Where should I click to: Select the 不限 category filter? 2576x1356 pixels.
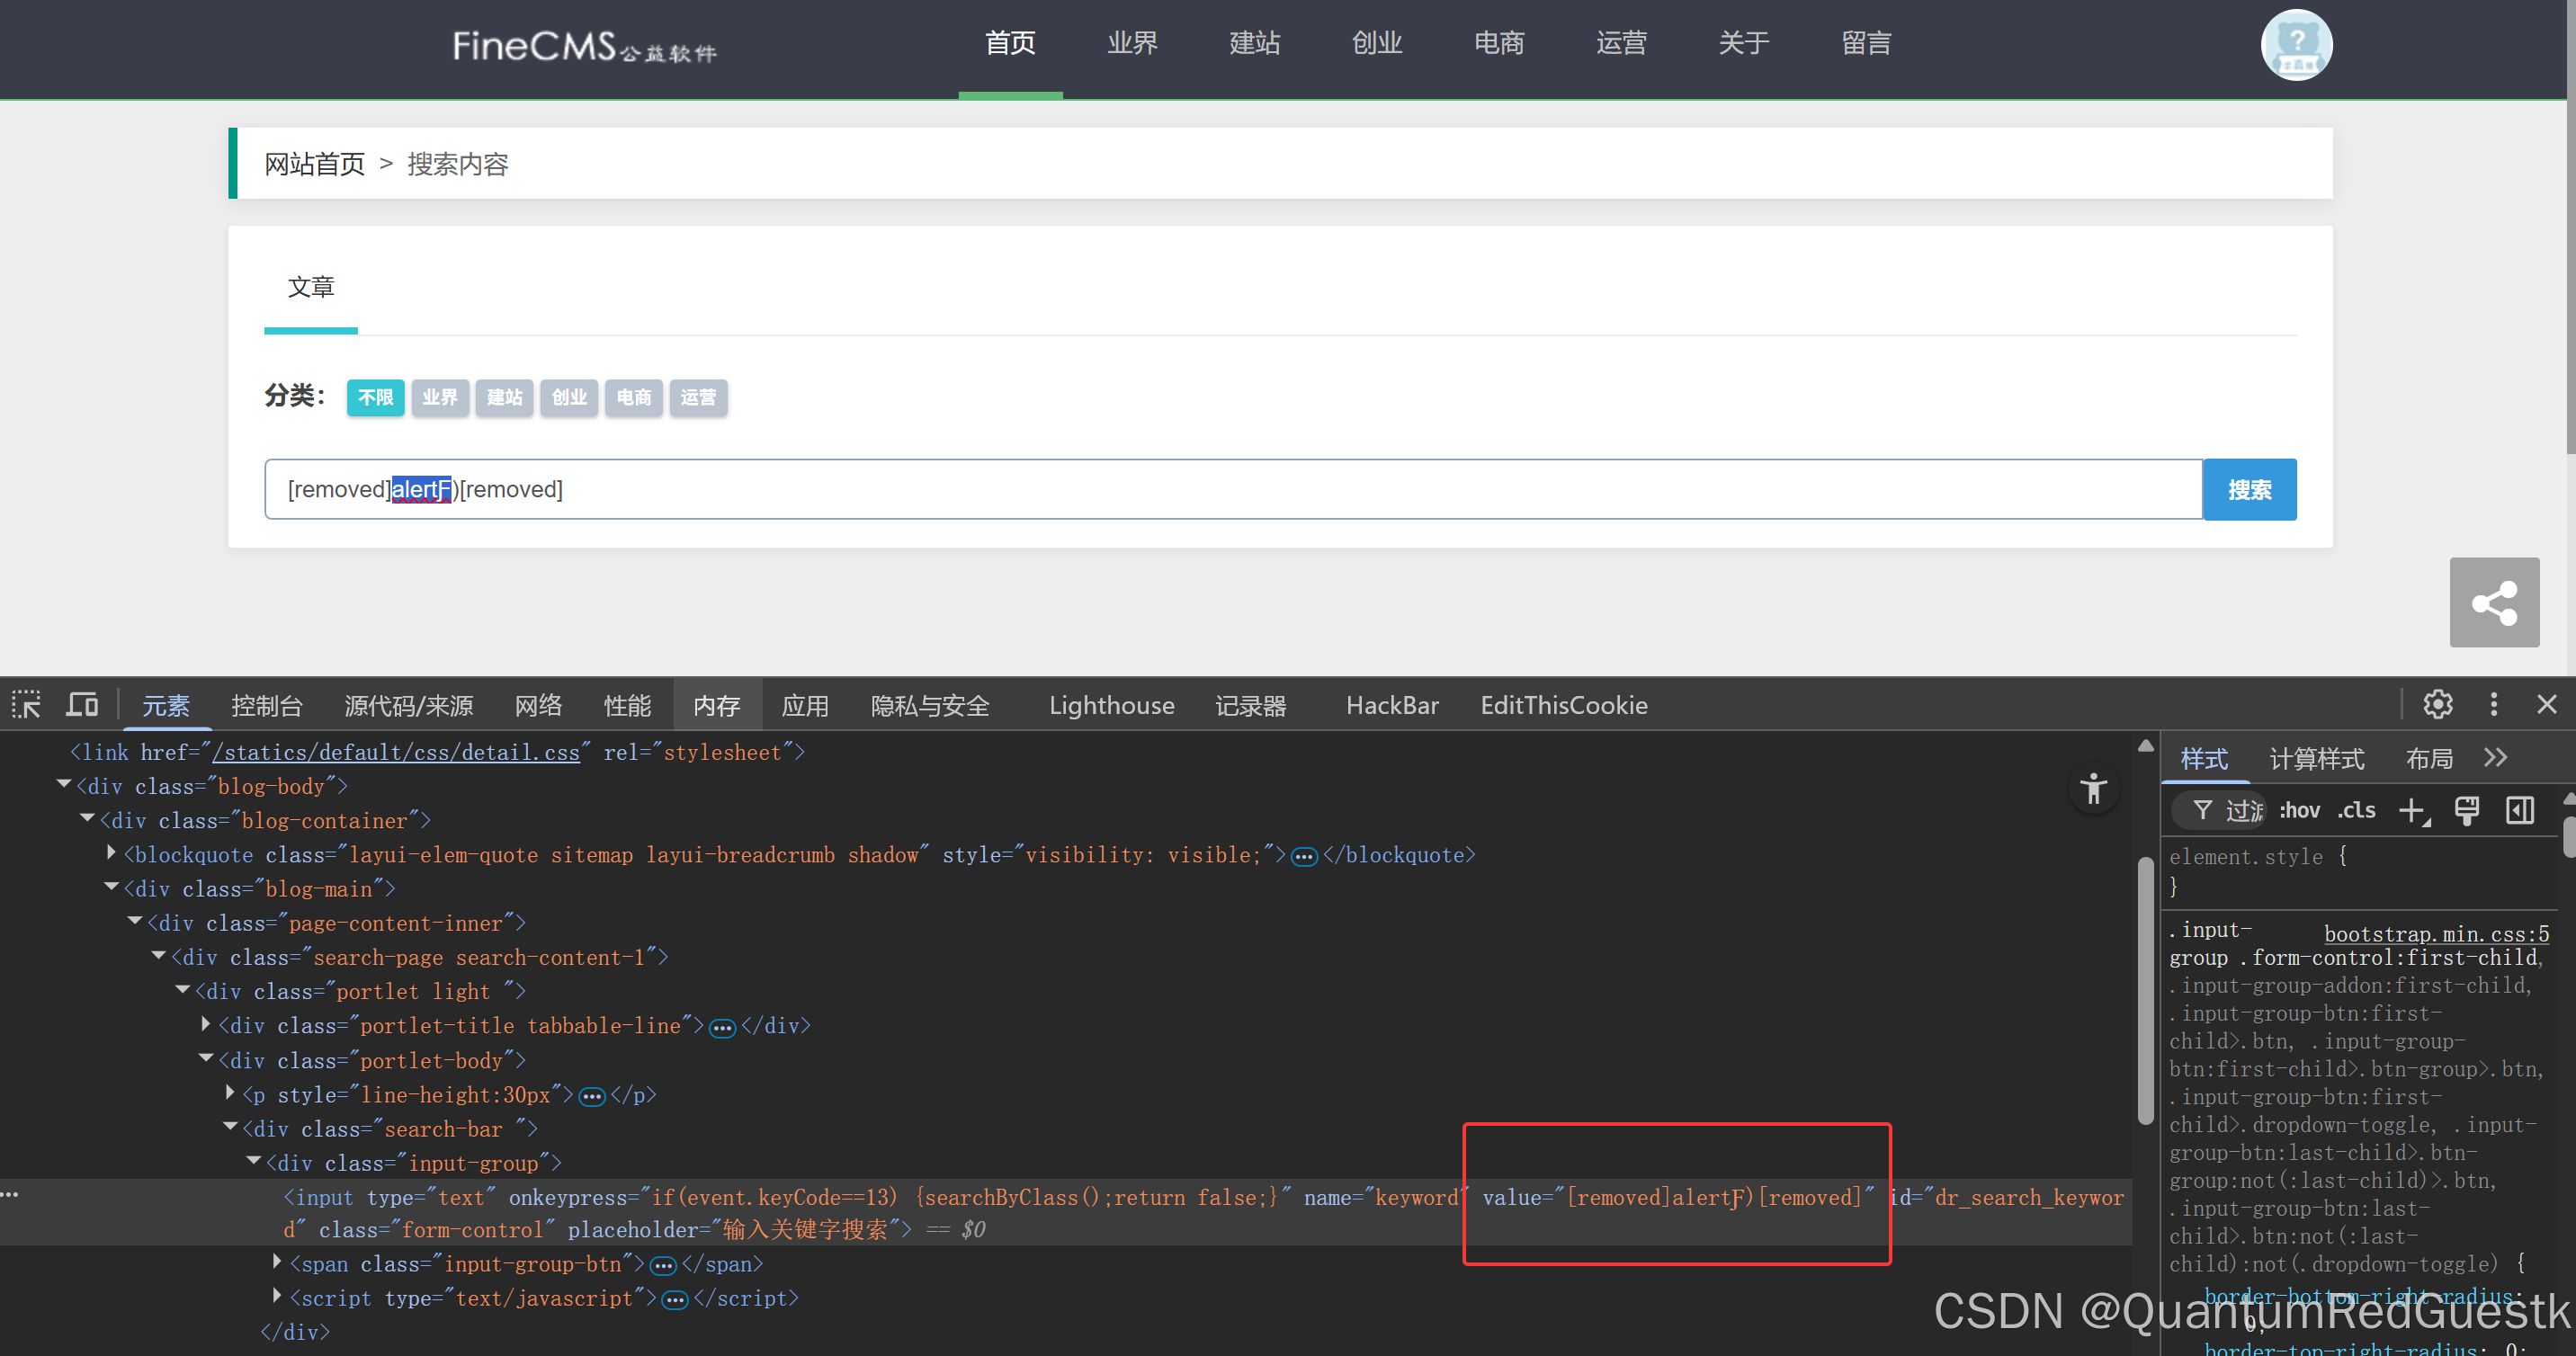375,397
